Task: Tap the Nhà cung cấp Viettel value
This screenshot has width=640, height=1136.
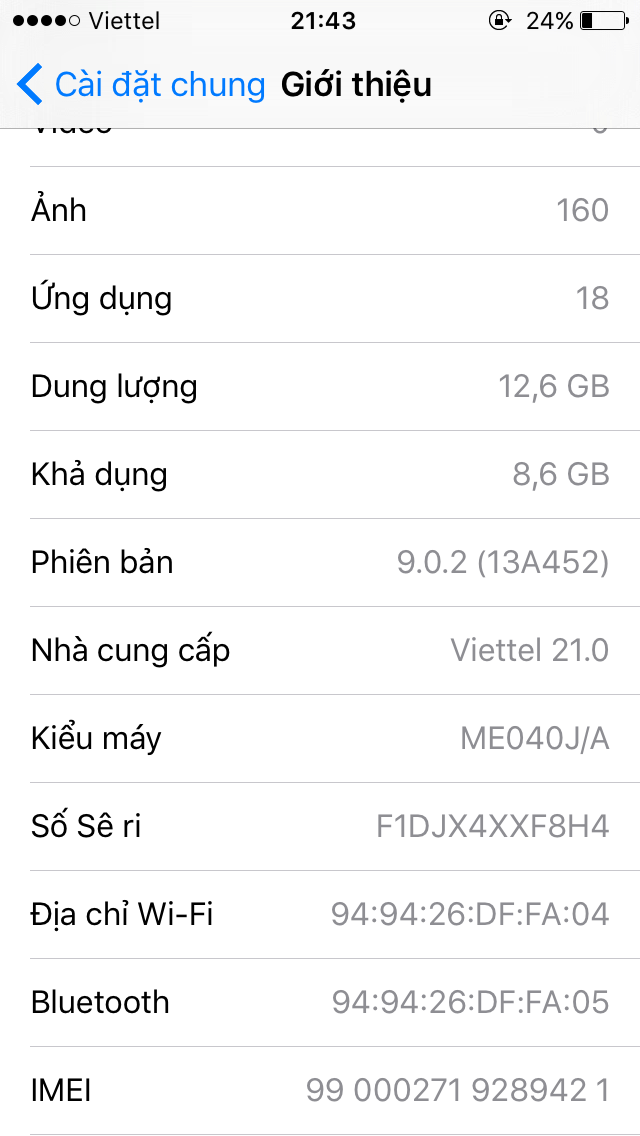Action: (x=529, y=650)
